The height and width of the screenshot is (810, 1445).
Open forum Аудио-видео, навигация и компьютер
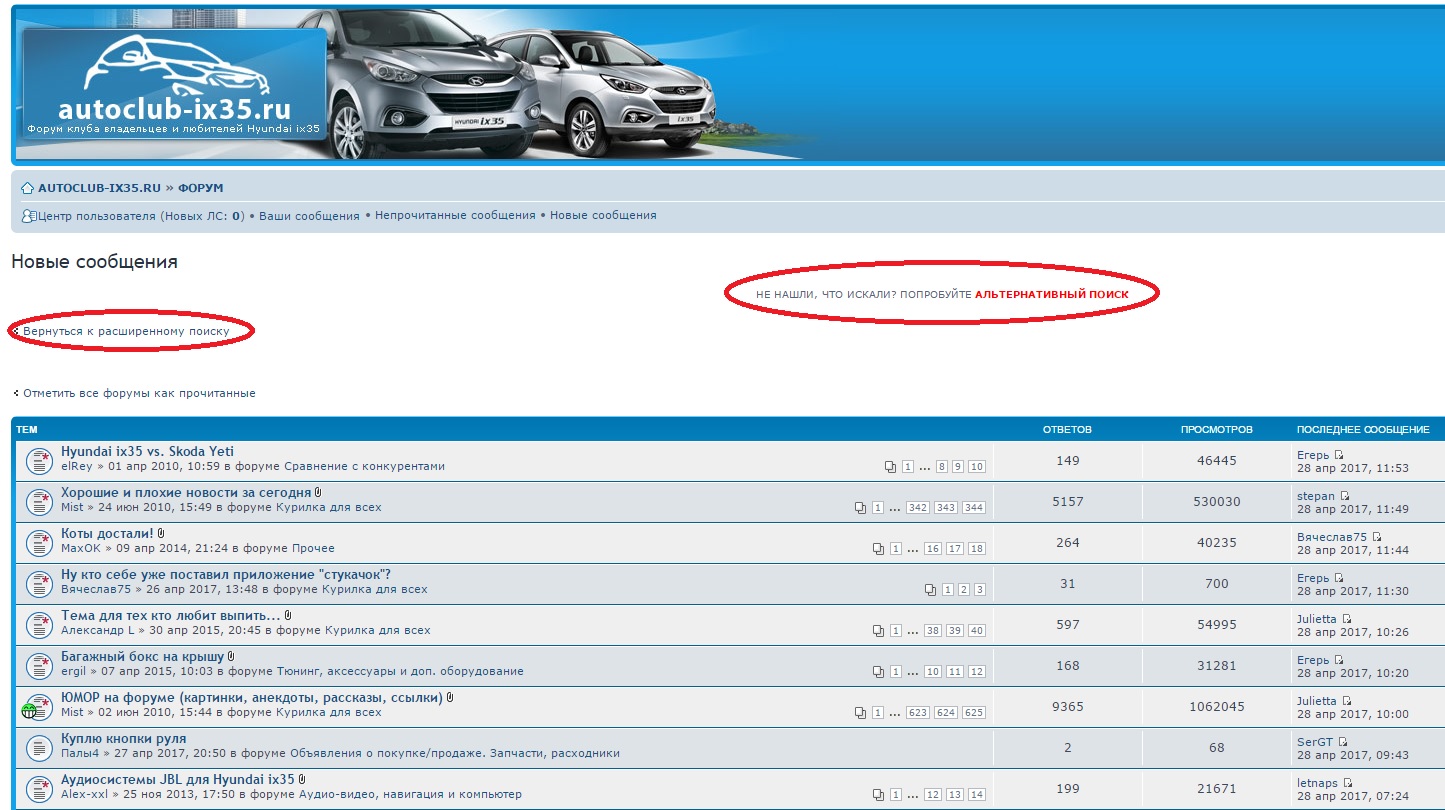tap(410, 794)
